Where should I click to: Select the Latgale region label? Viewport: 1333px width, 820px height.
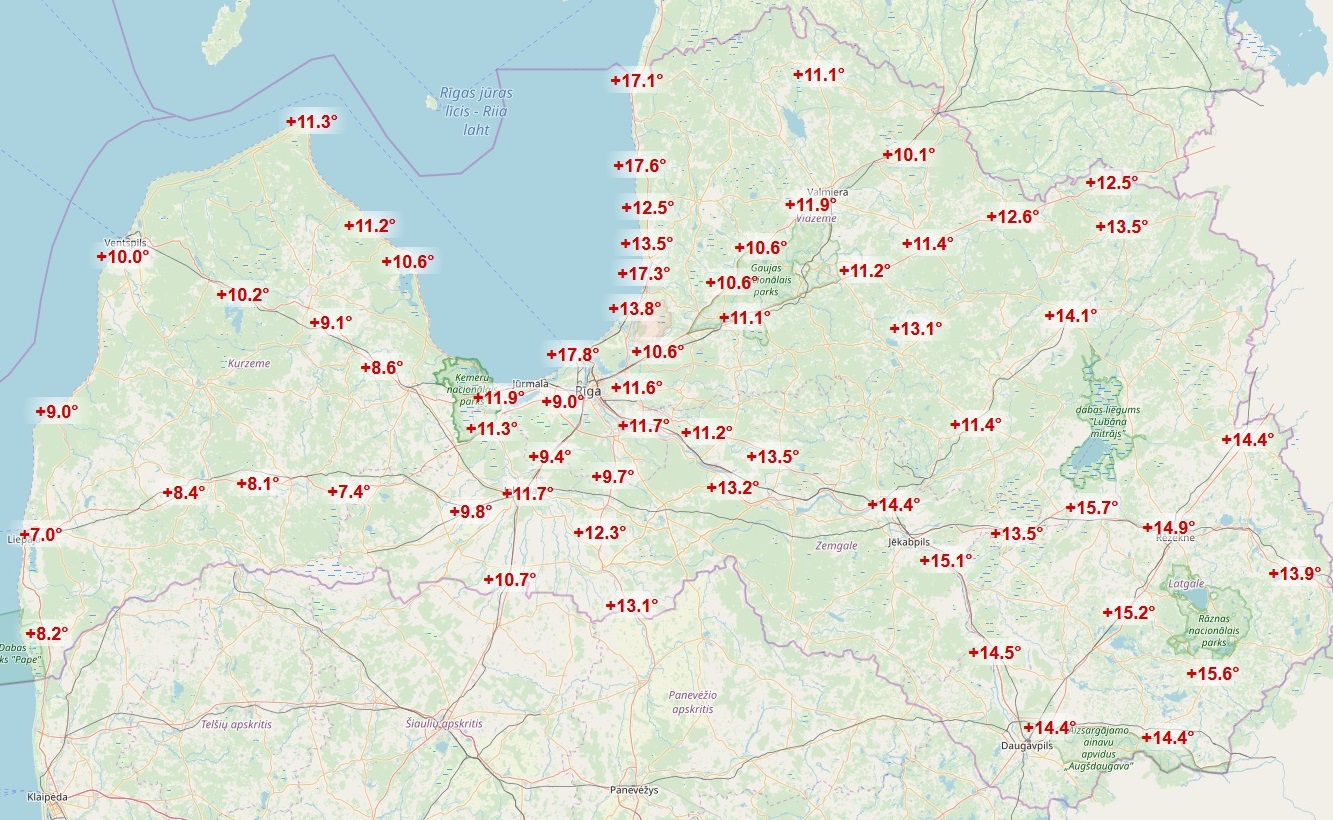(x=1186, y=583)
